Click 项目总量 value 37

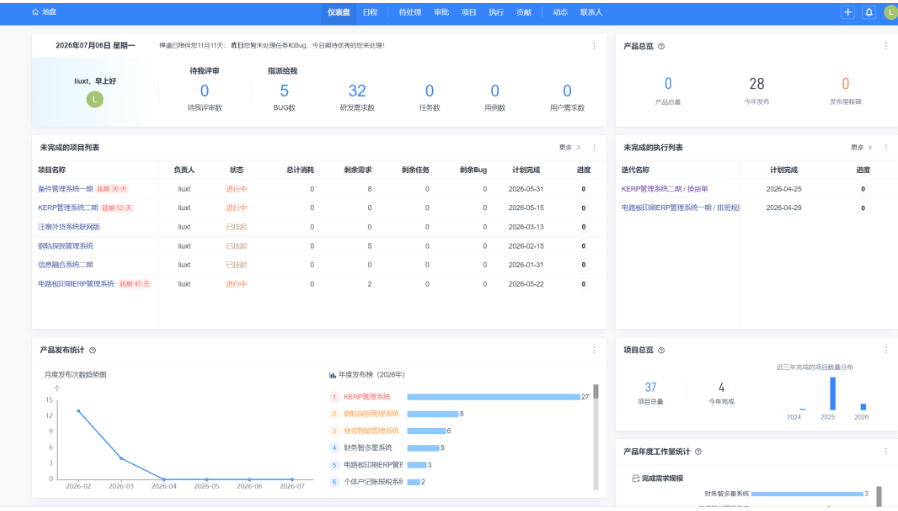pyautogui.click(x=651, y=388)
